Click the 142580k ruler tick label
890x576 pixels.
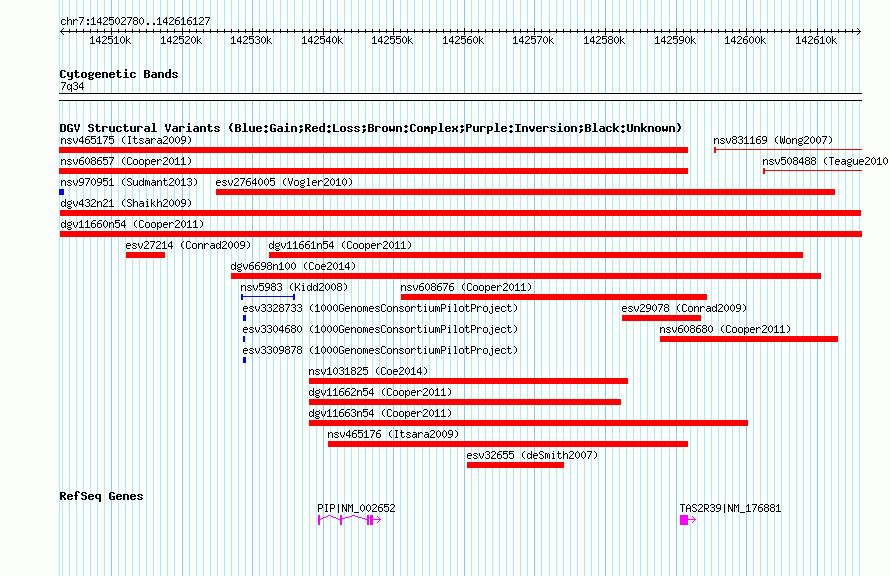coord(604,40)
